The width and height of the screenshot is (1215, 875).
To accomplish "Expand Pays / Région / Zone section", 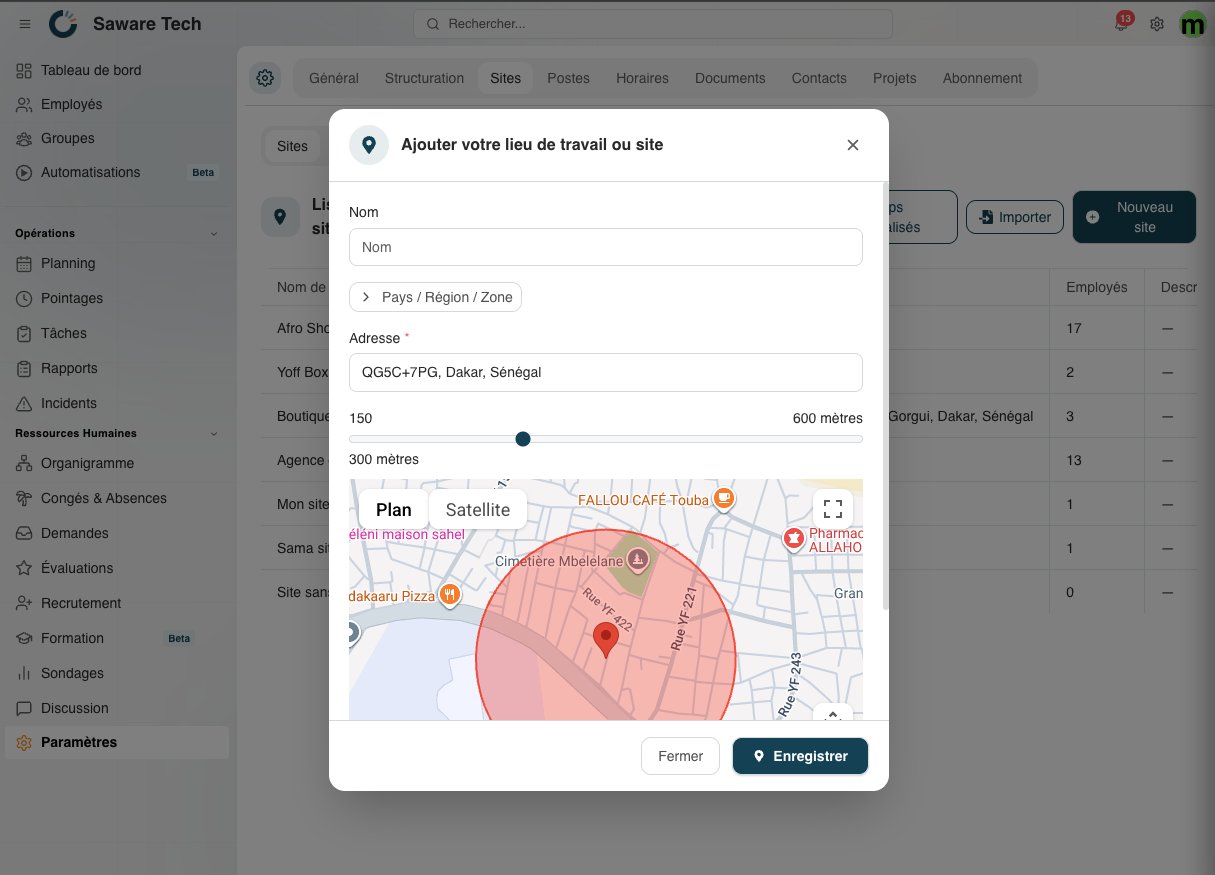I will tap(435, 297).
